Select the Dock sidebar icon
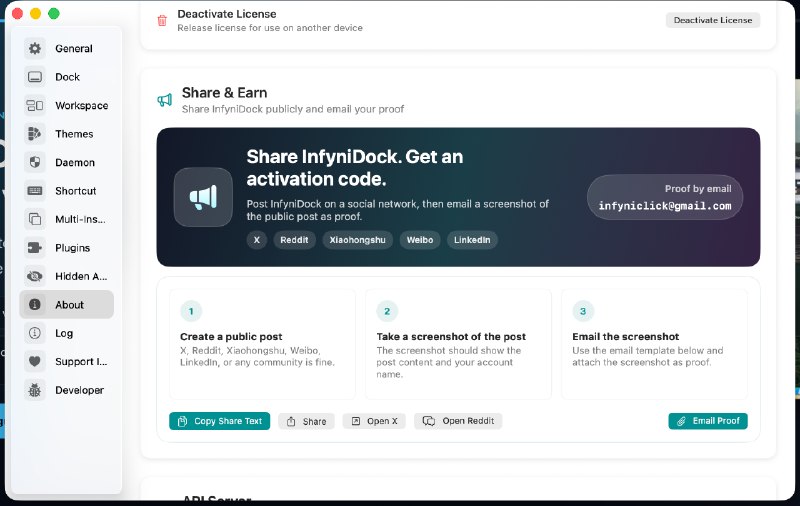Viewport: 800px width, 506px height. pos(35,77)
